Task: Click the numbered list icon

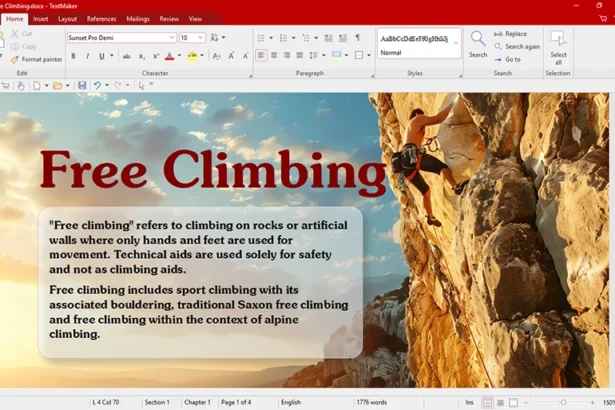Action: (284, 38)
